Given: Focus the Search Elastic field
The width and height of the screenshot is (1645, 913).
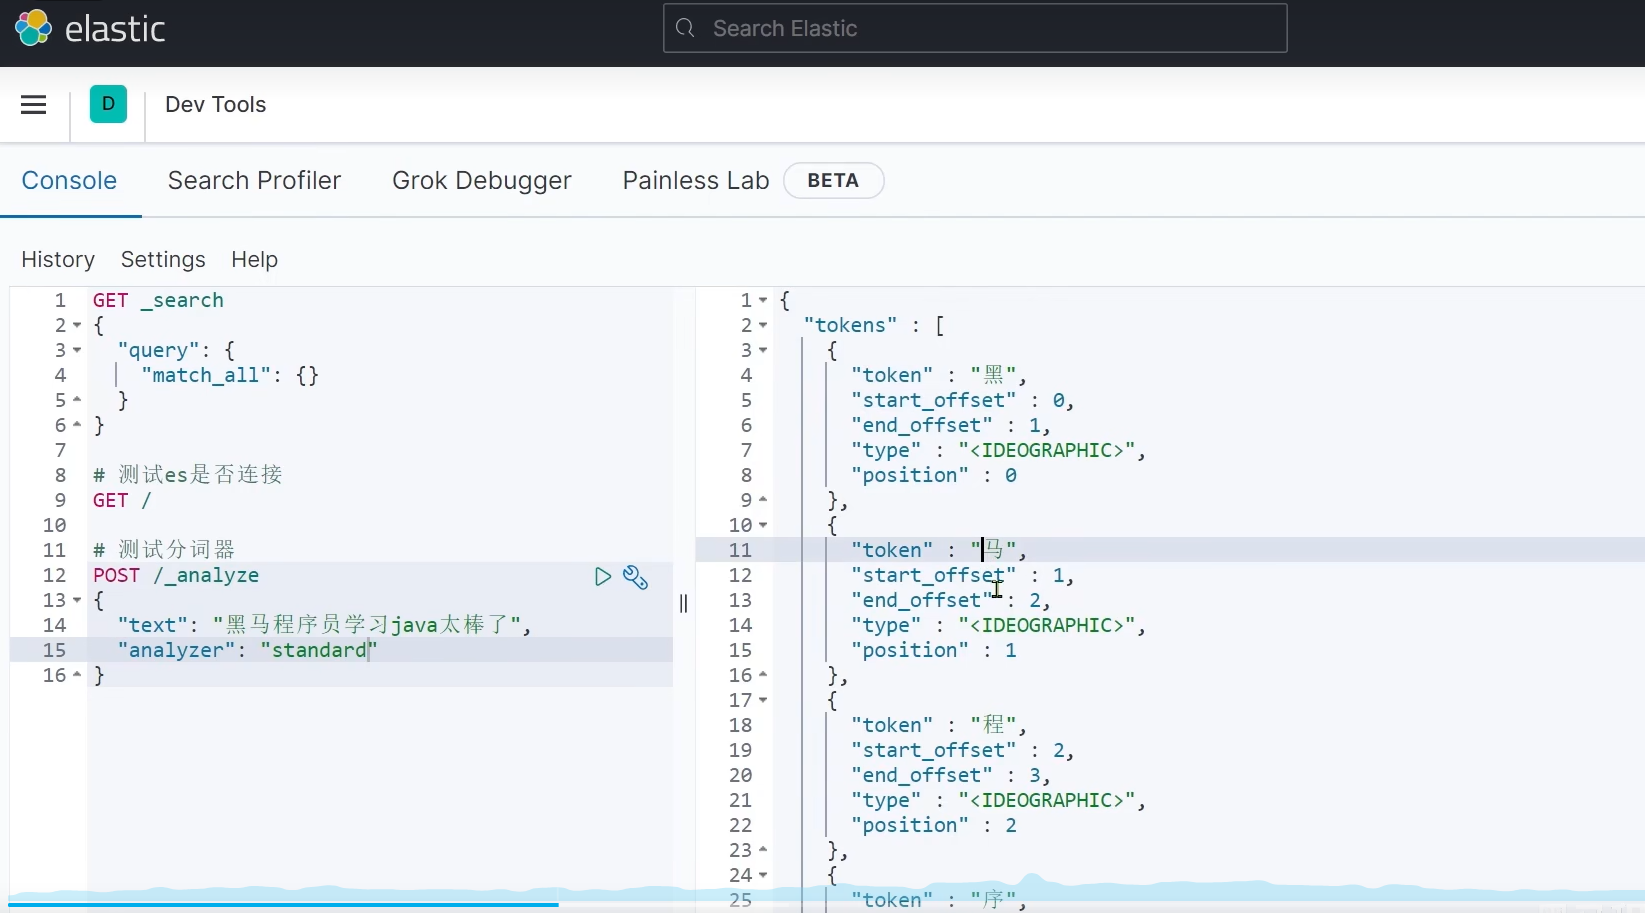Looking at the screenshot, I should (x=975, y=28).
